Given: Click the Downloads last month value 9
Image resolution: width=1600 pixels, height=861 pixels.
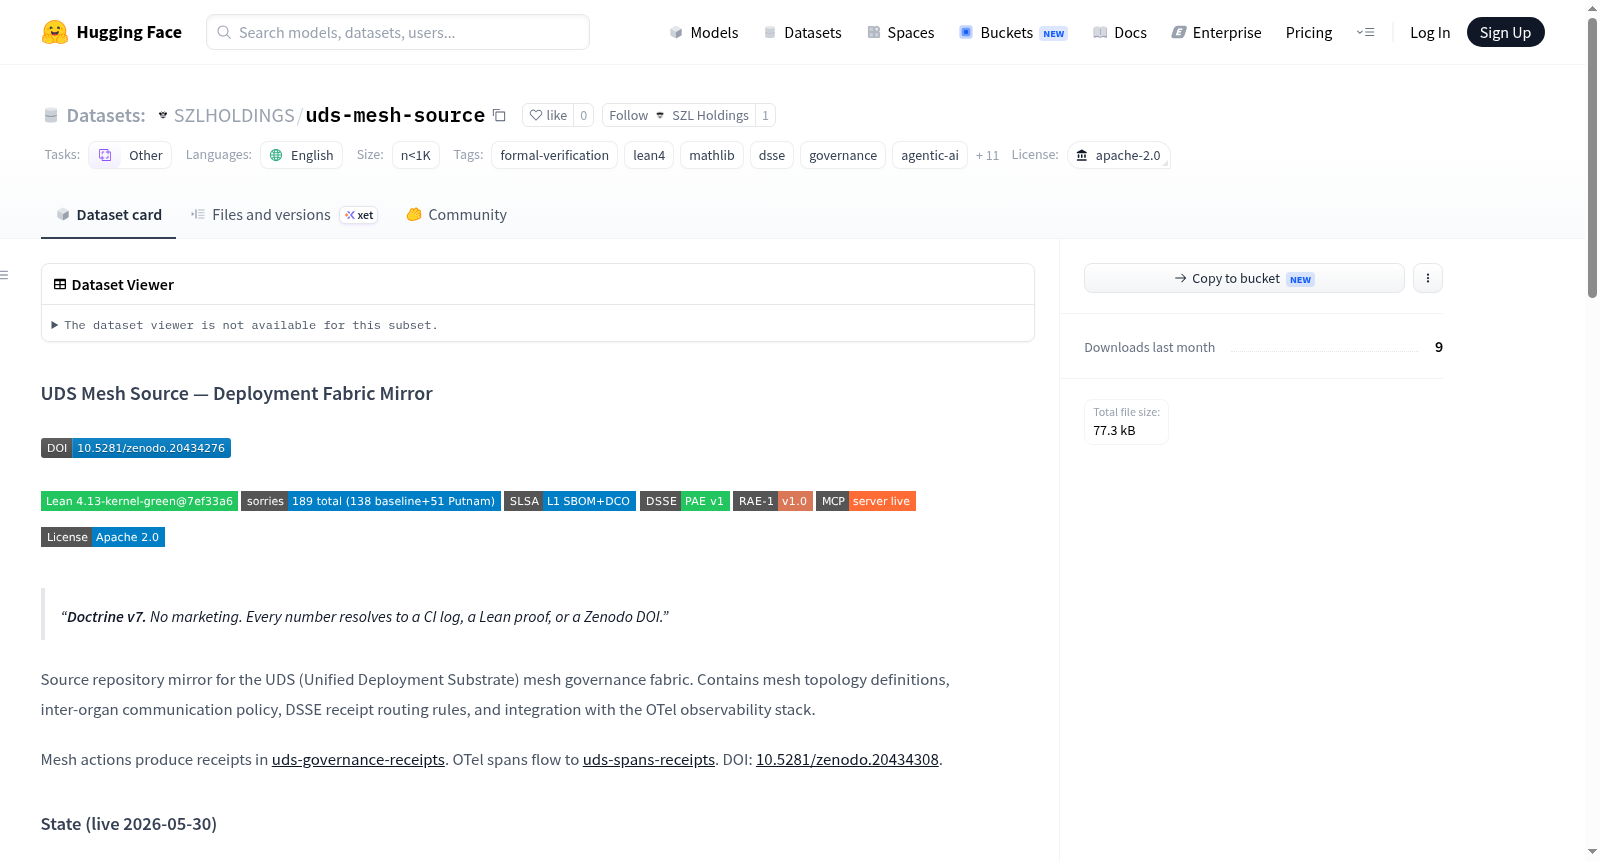Looking at the screenshot, I should point(1439,347).
